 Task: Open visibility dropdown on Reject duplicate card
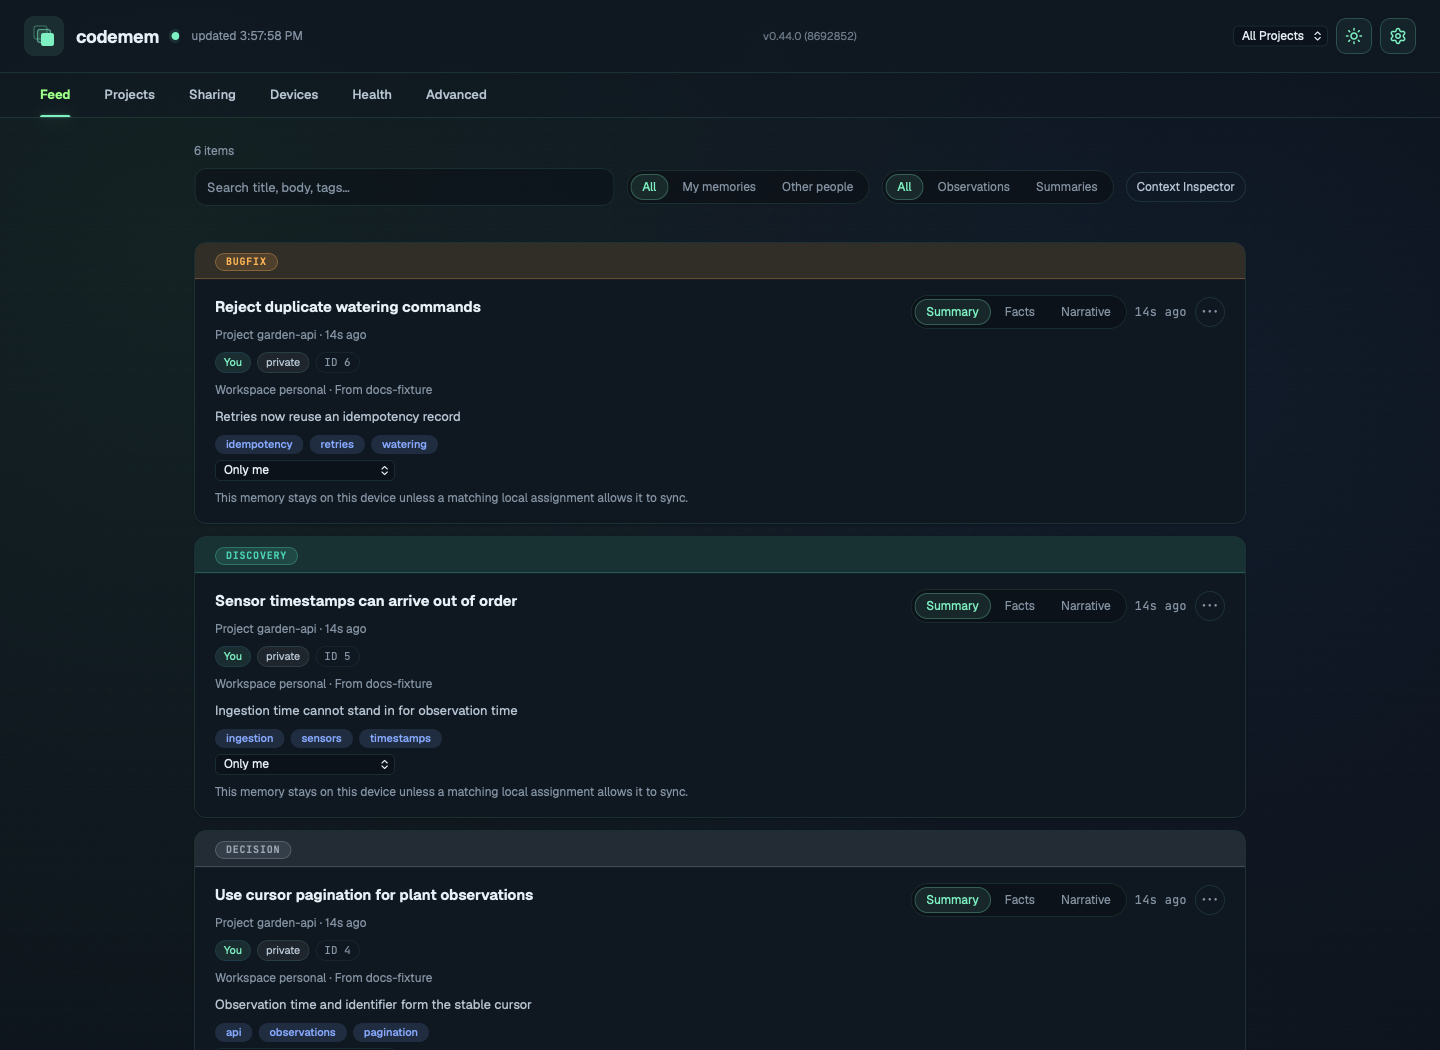click(305, 470)
